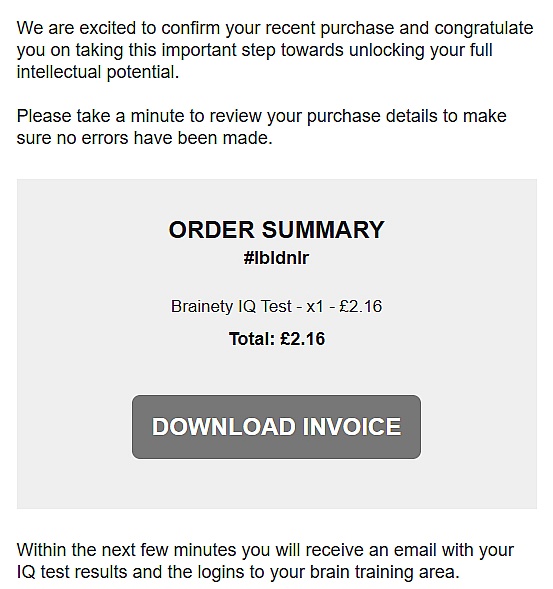Click the sentence "sure no errors have been made"

click(x=143, y=138)
